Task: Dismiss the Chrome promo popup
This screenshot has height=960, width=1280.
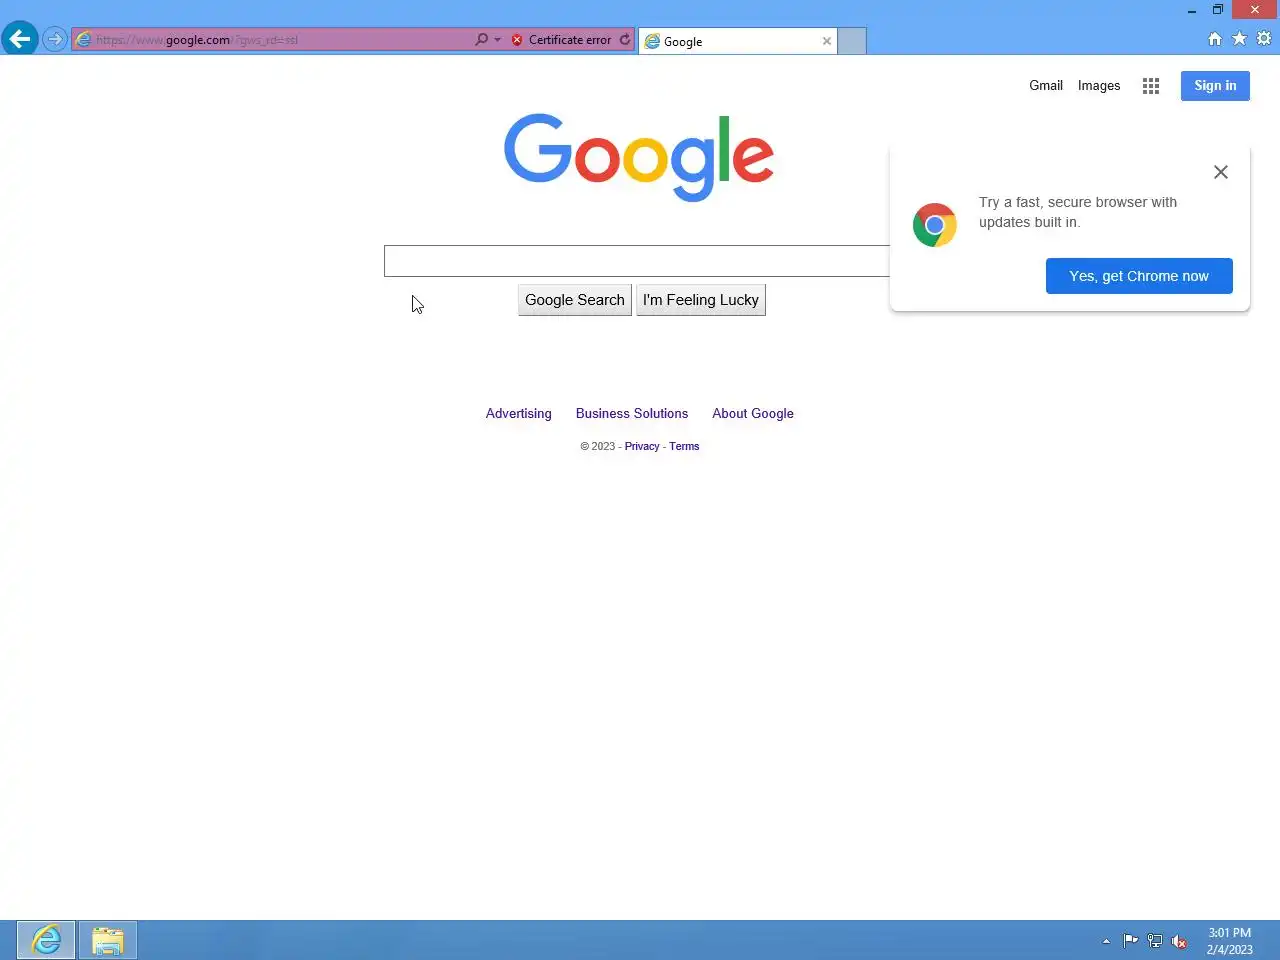Action: tap(1221, 172)
